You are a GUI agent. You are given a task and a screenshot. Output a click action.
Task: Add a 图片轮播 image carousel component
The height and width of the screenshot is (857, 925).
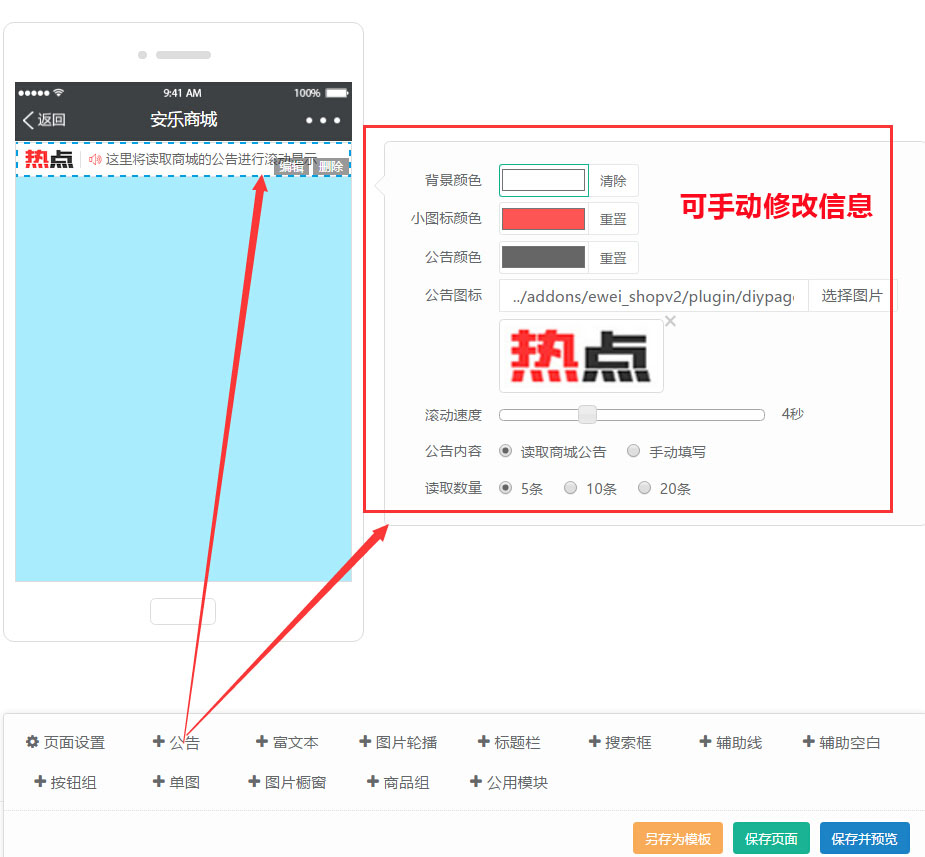tap(398, 742)
